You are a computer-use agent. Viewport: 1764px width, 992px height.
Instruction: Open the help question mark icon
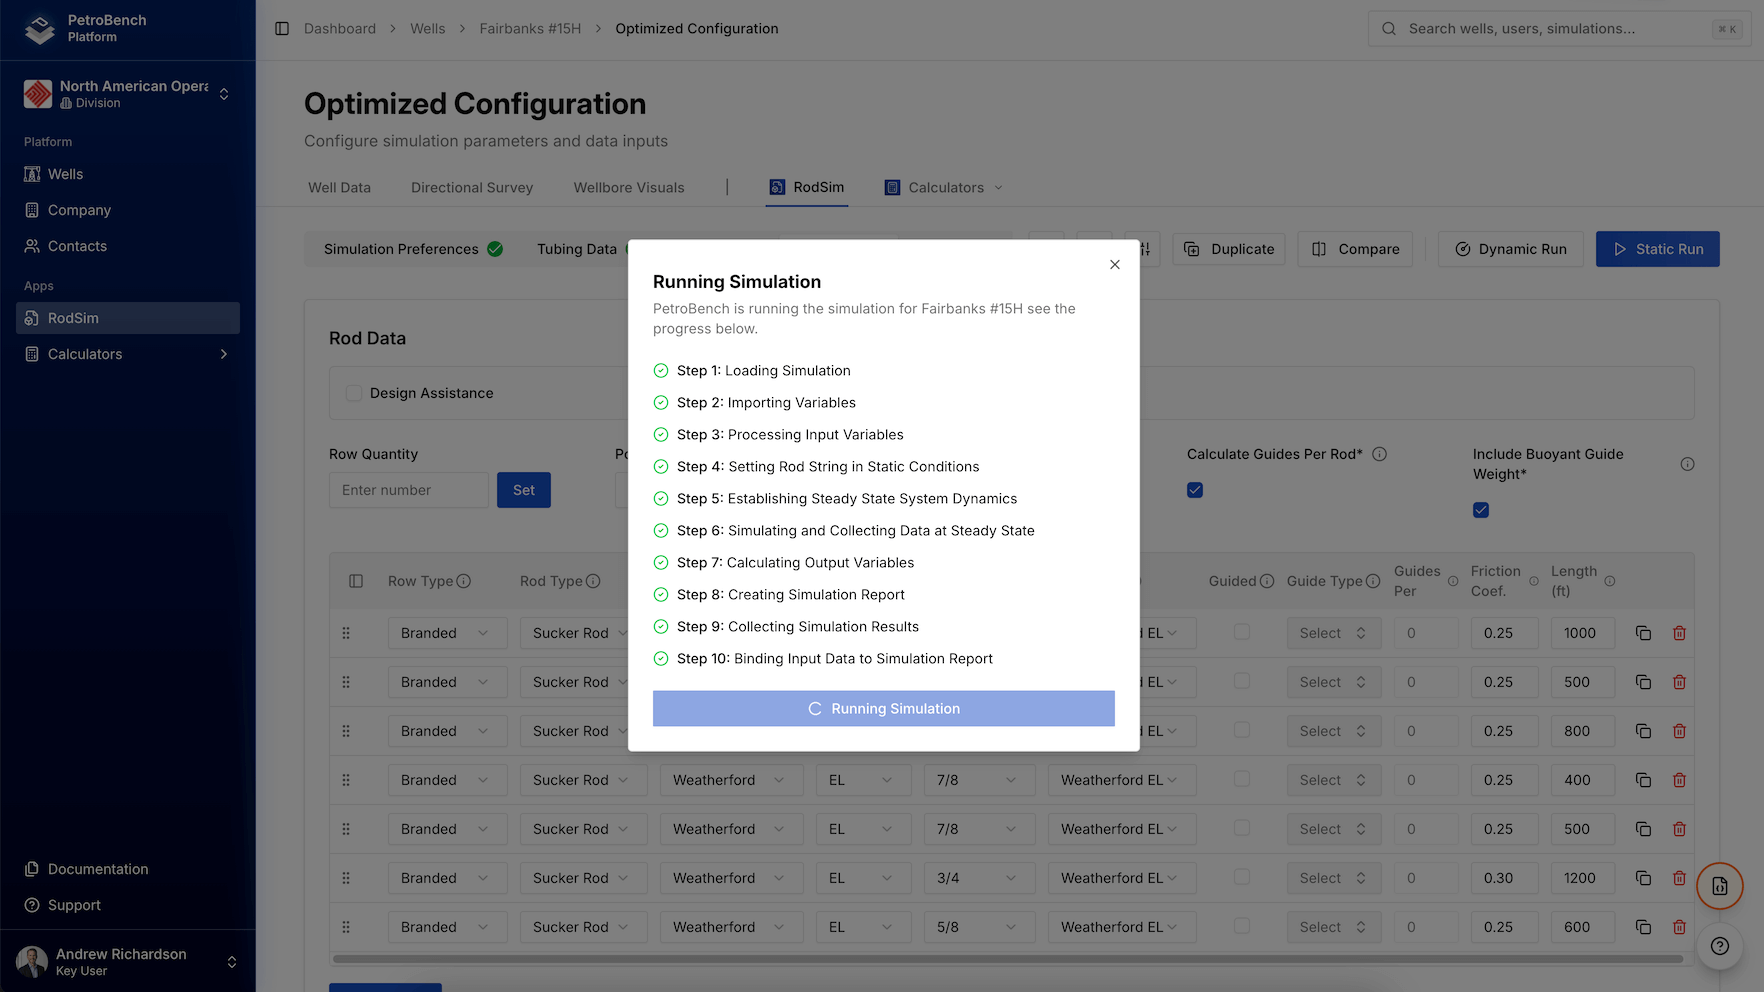[1719, 946]
